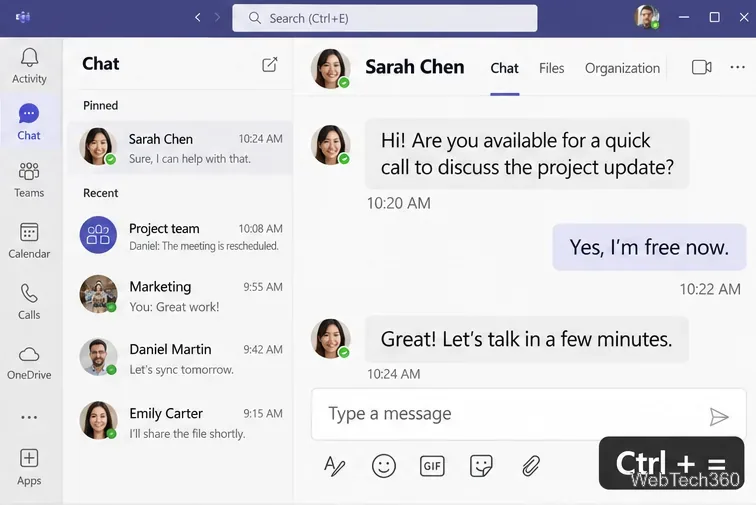Open Calls in the sidebar
This screenshot has height=505, width=756.
coord(29,301)
